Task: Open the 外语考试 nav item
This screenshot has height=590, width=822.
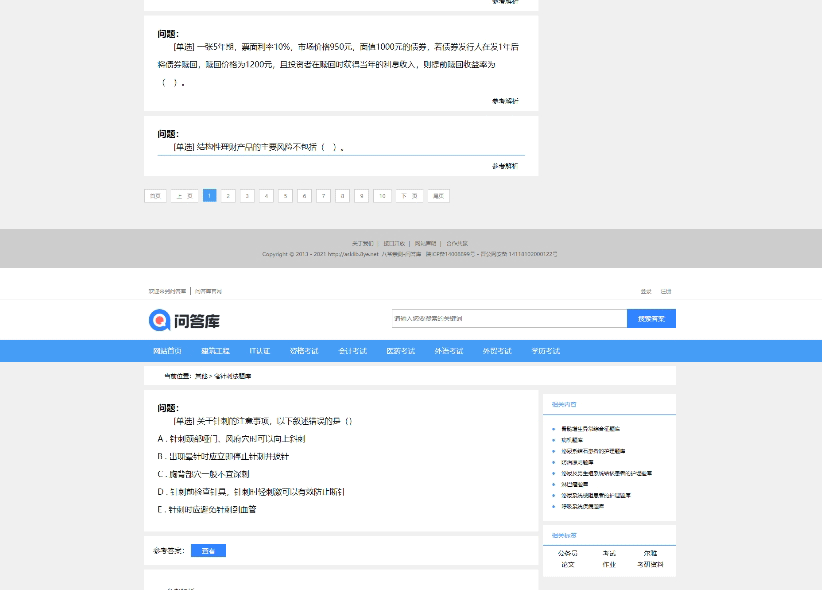Action: [x=449, y=351]
